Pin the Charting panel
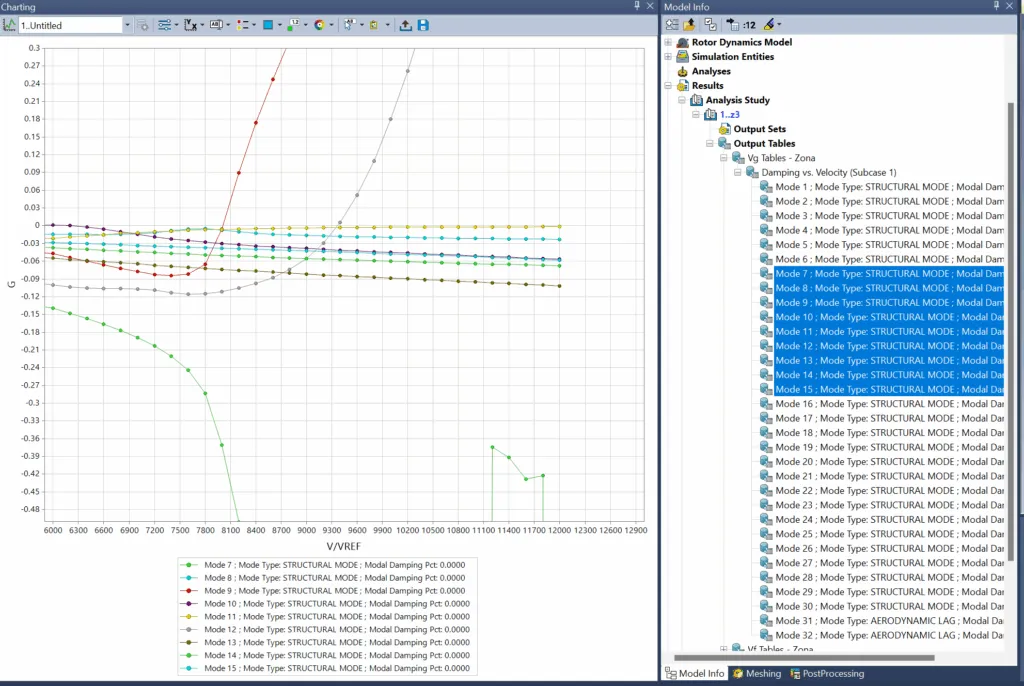The image size is (1024, 686). (637, 6)
